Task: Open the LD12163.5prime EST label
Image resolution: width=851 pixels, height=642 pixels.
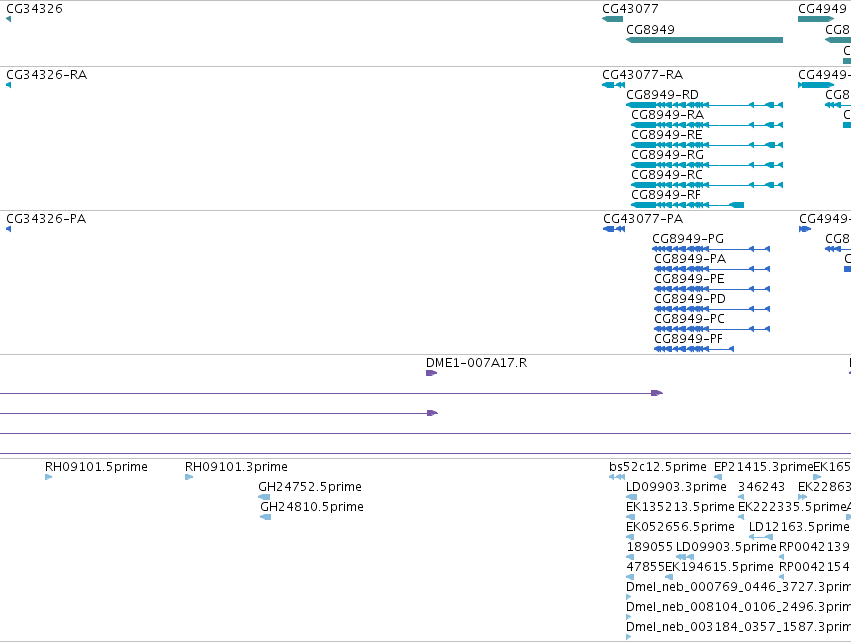Action: coord(799,527)
